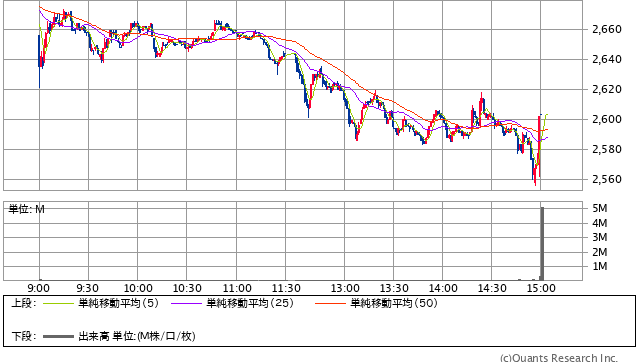
Task: Click the 11:30 time axis label
Action: click(x=286, y=288)
